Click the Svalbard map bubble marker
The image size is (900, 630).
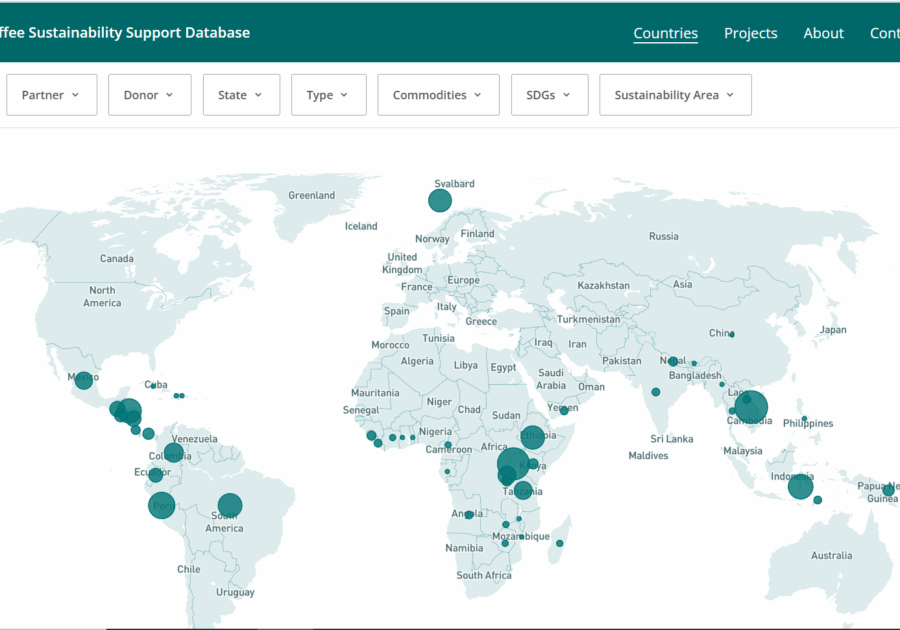click(440, 201)
